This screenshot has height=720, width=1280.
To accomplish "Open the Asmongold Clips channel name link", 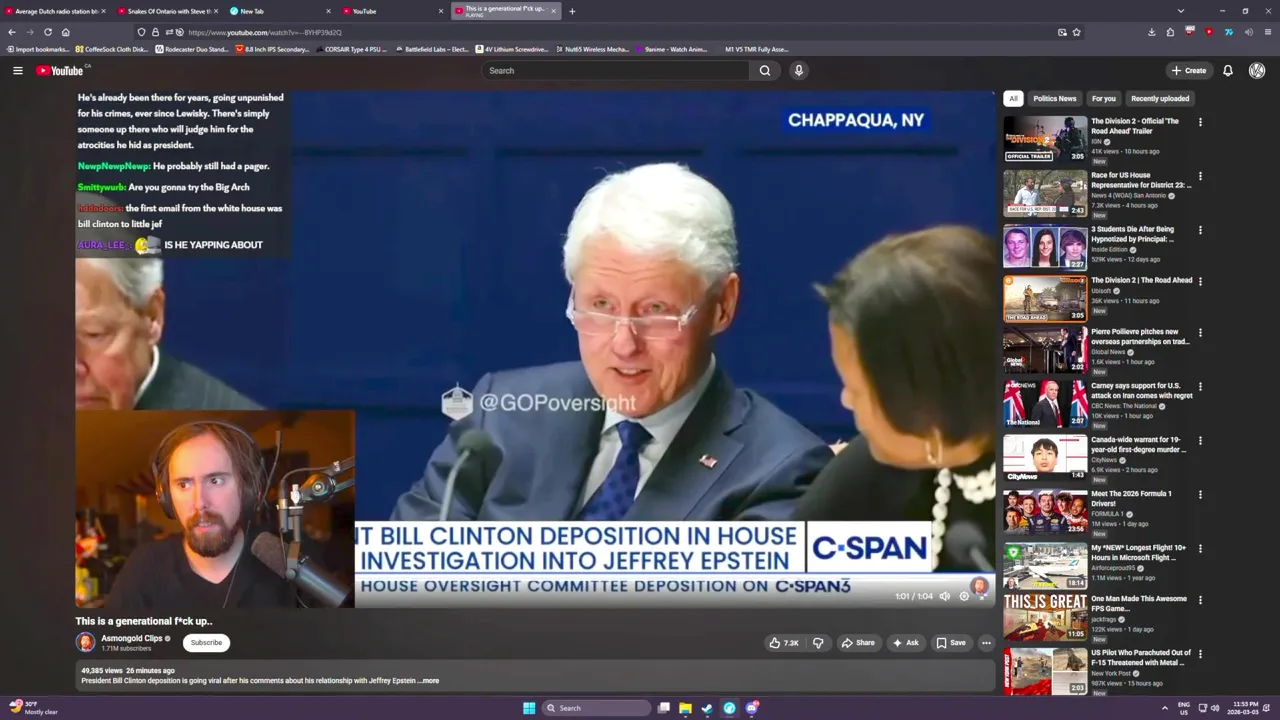I will click(x=132, y=638).
